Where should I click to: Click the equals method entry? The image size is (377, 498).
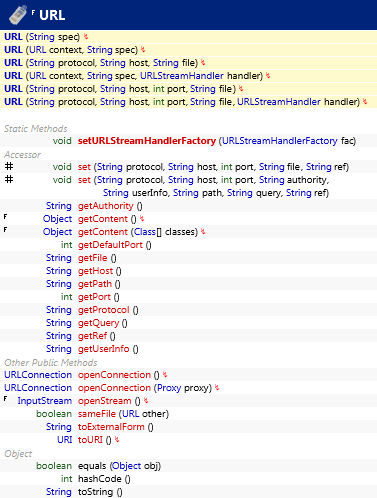[92, 466]
